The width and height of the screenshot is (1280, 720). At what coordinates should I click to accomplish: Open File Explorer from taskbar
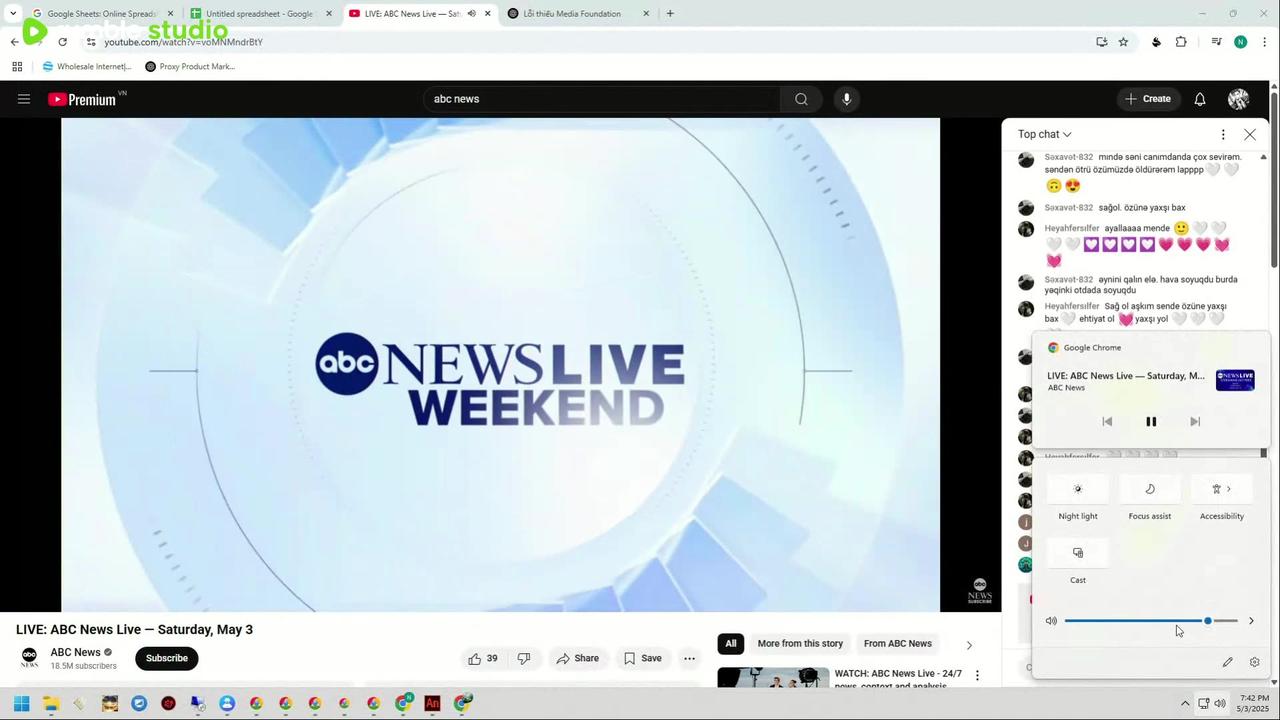coord(51,704)
